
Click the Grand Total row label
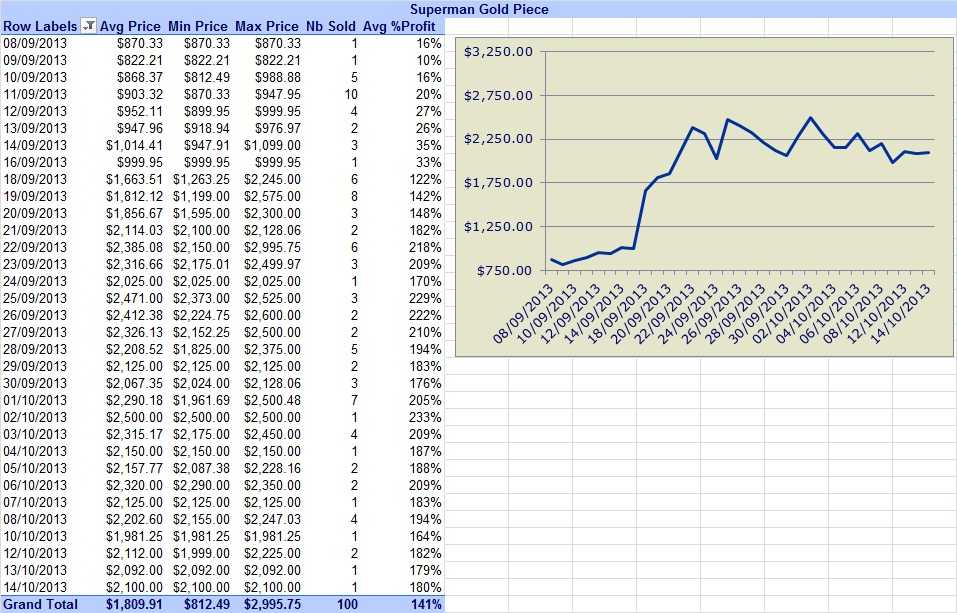tap(40, 604)
